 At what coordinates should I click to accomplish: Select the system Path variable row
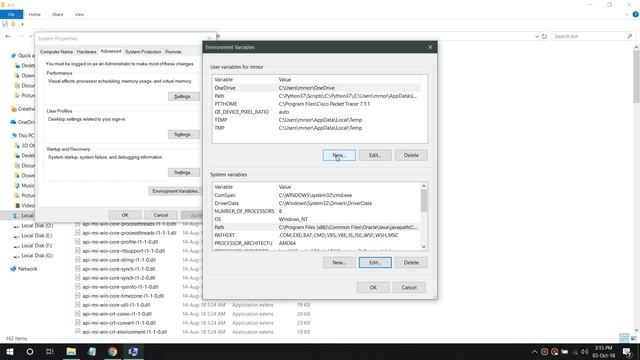(316, 227)
